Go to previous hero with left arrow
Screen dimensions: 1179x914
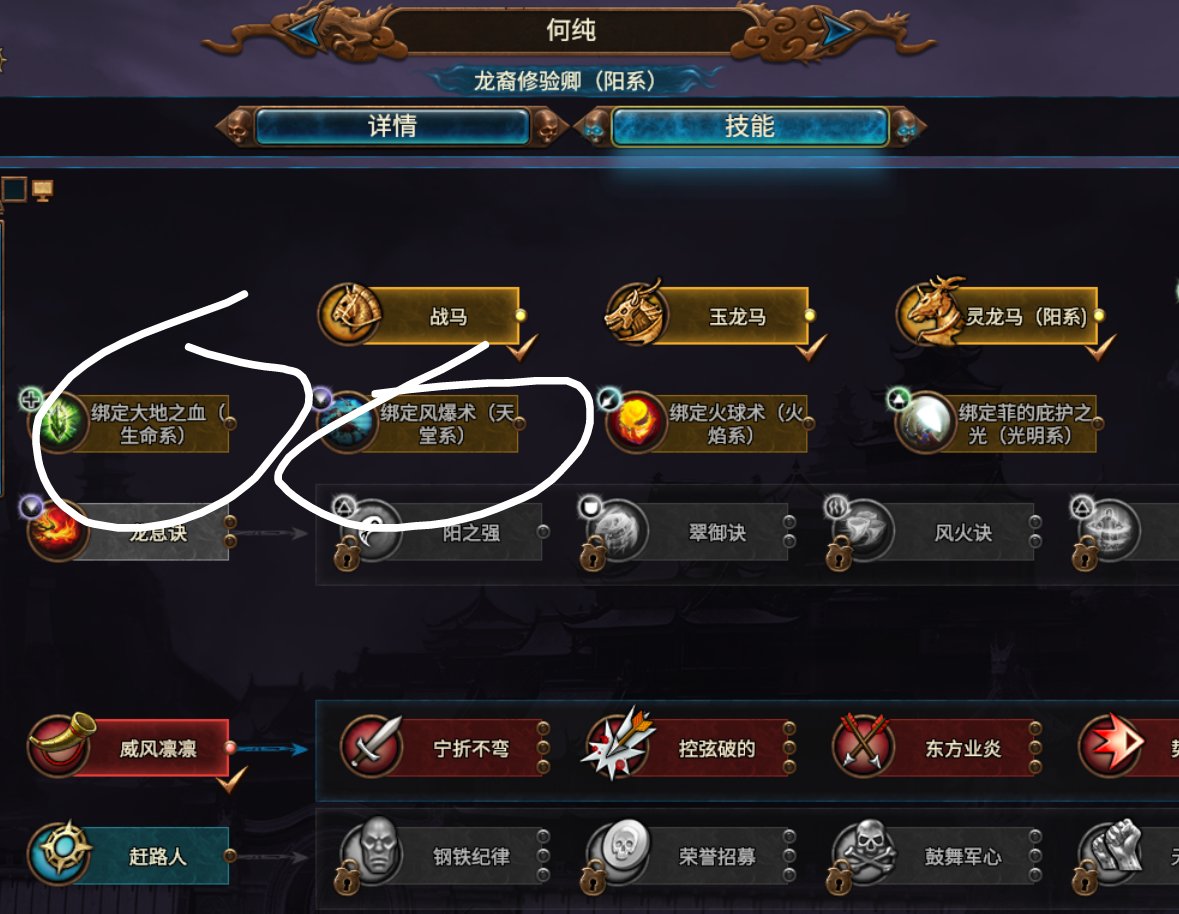[x=305, y=31]
